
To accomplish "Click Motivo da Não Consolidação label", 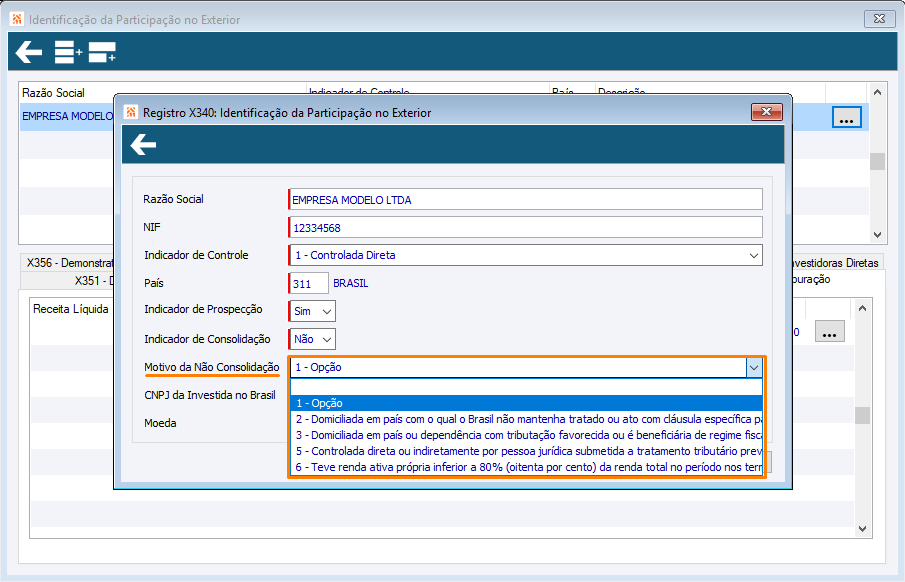I will click(x=212, y=367).
